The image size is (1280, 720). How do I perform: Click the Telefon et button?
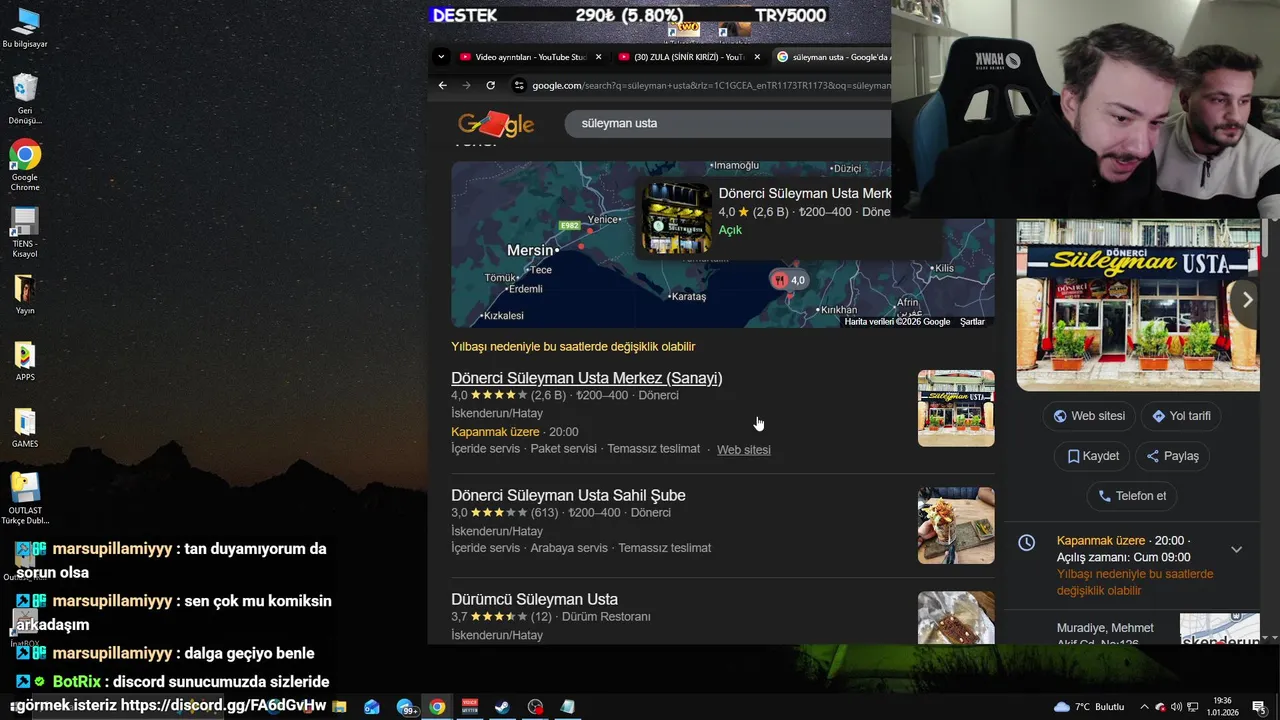[x=1131, y=496]
